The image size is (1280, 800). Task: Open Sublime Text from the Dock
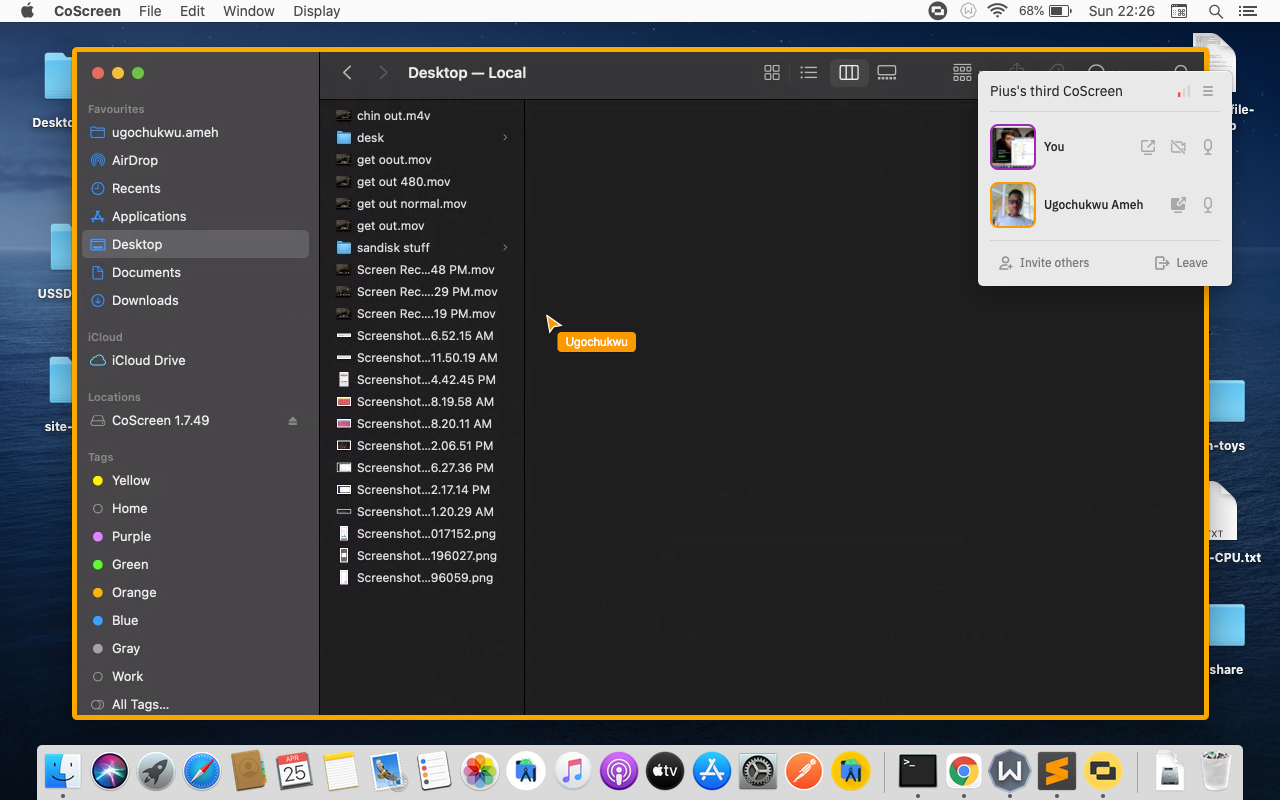click(x=1056, y=771)
